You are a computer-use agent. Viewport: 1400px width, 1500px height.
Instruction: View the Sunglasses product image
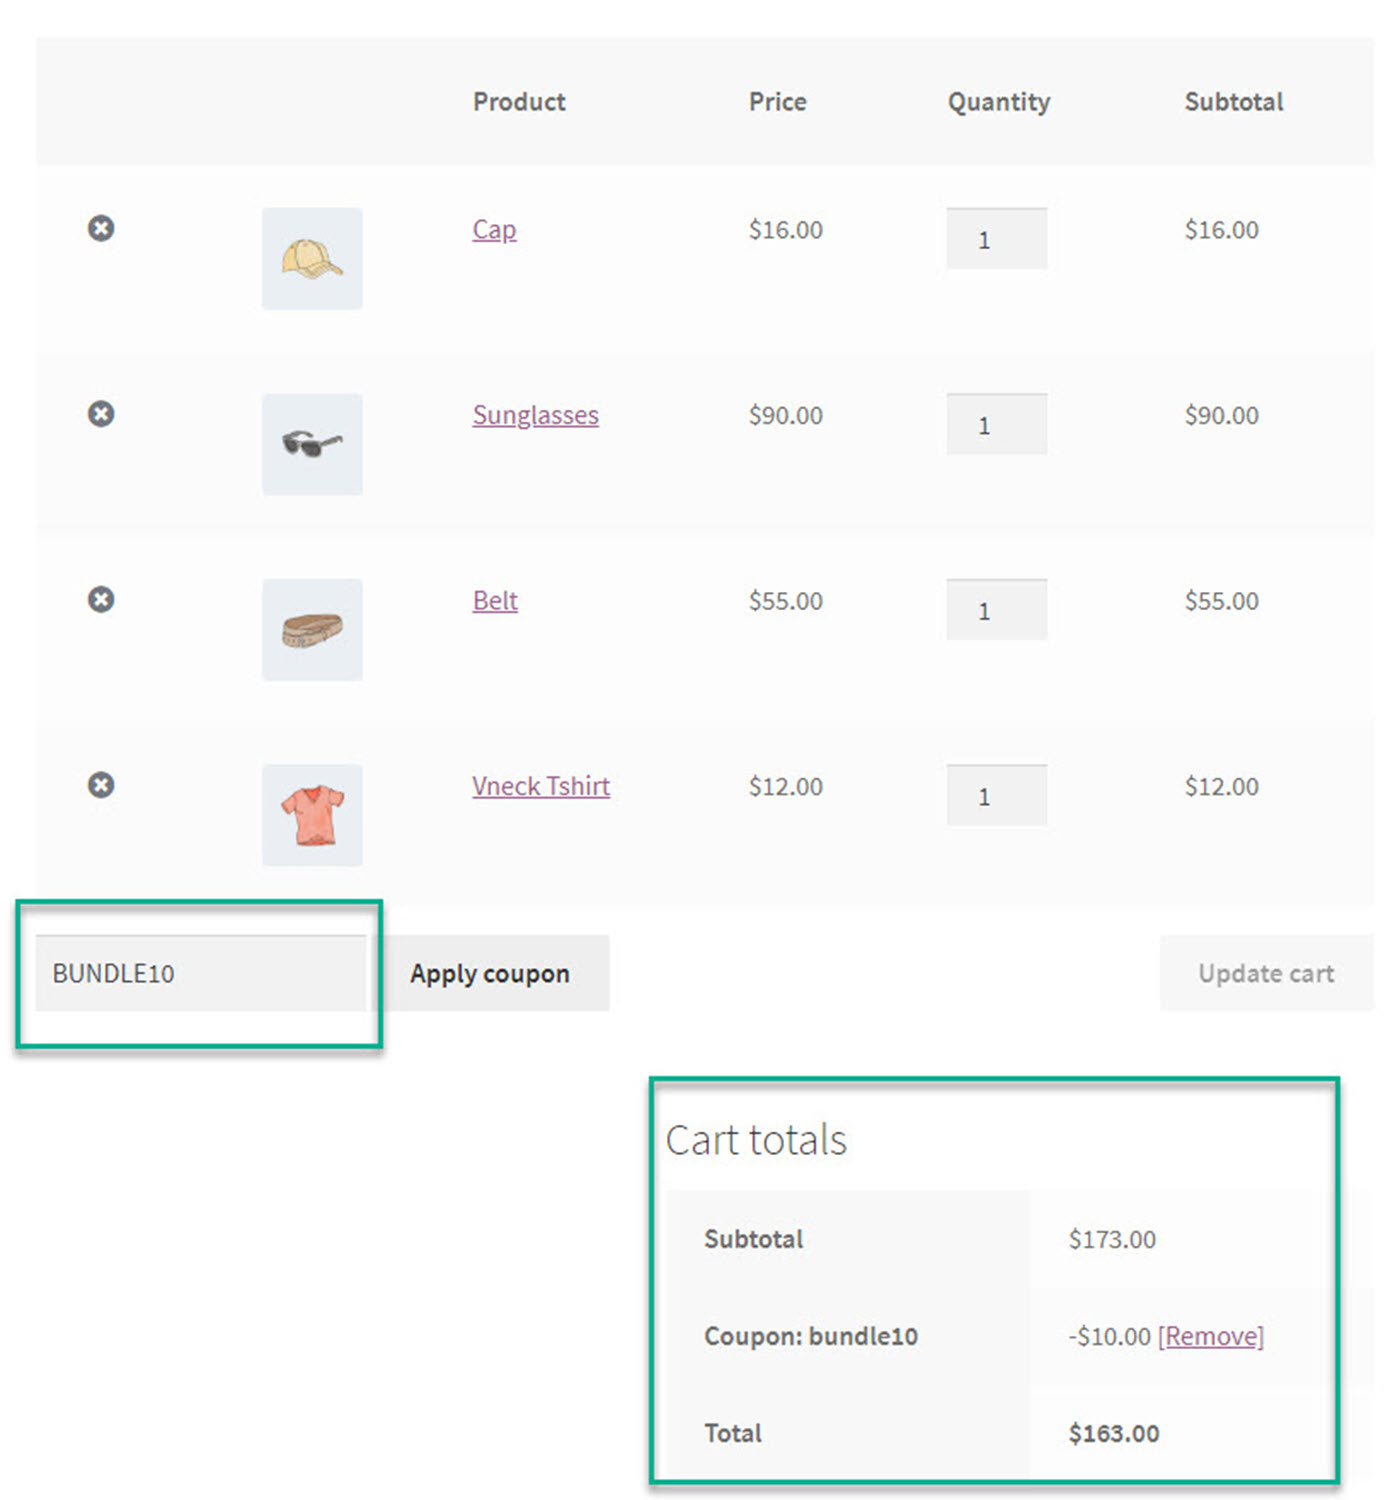tap(311, 444)
